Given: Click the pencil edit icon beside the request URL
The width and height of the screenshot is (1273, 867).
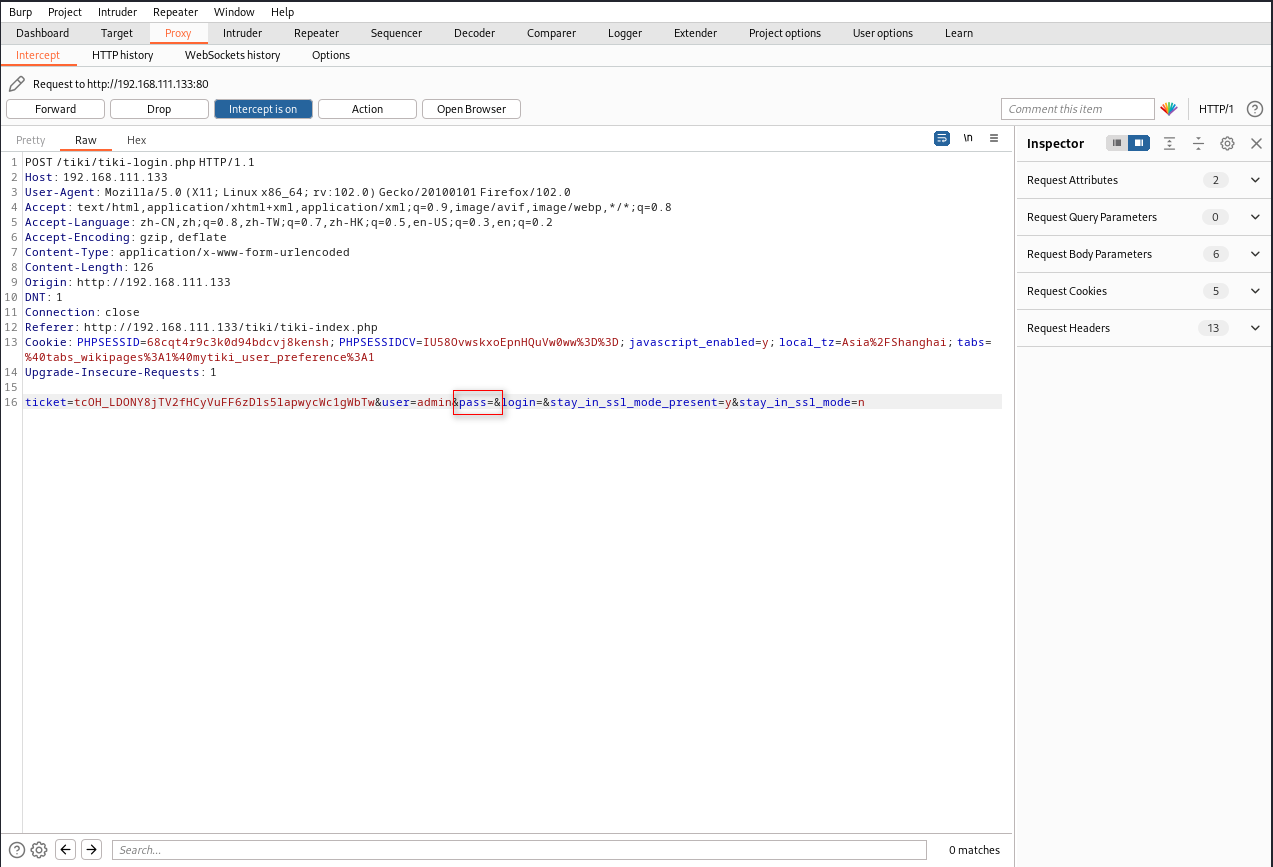Looking at the screenshot, I should pyautogui.click(x=16, y=84).
